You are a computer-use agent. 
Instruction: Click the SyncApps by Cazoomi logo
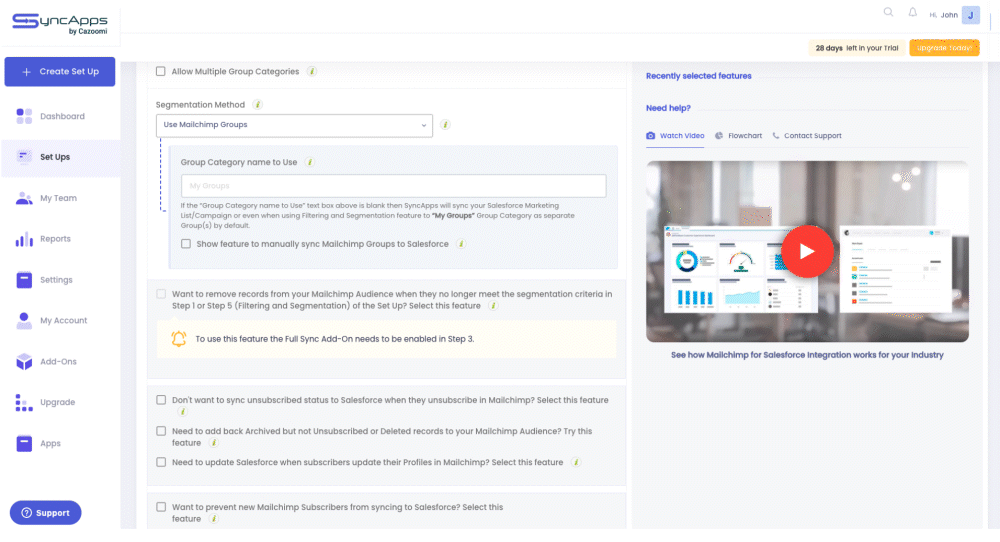60,24
